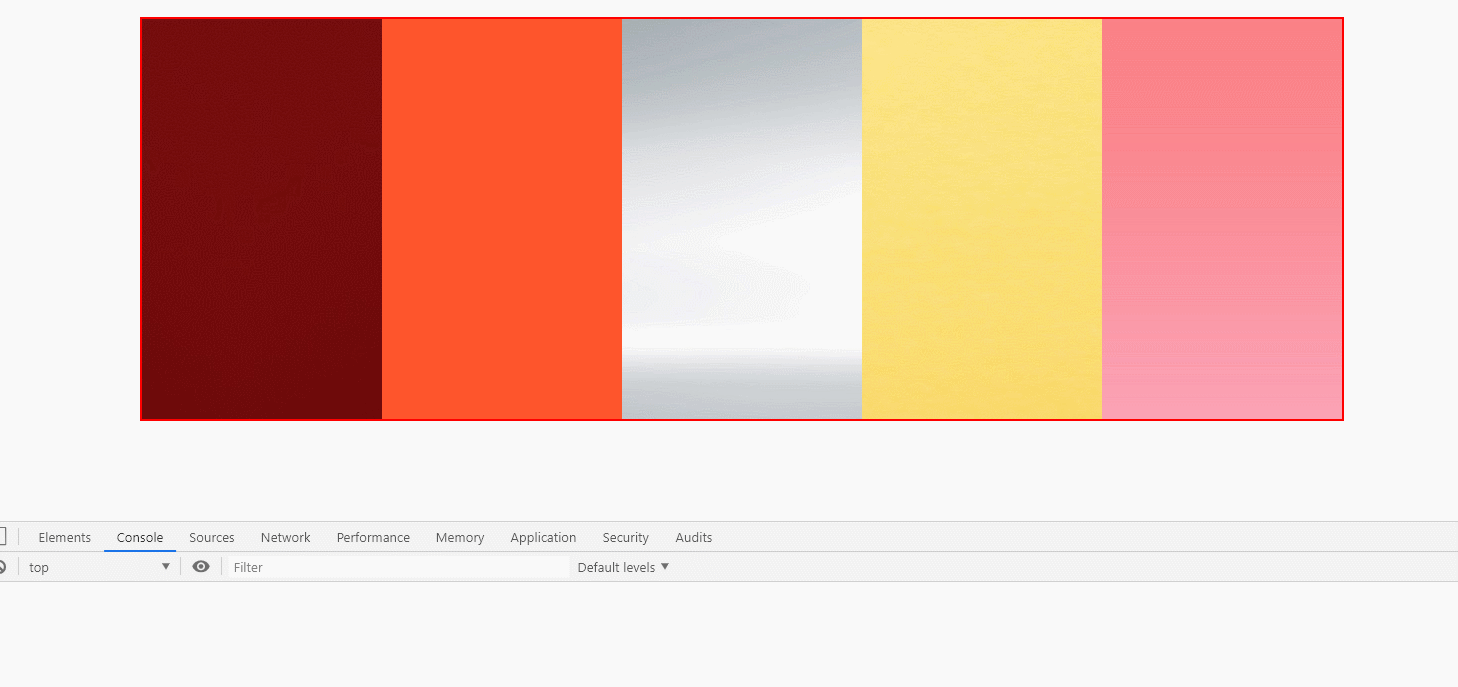
Task: Click the silver gradient image panel
Action: [x=742, y=219]
